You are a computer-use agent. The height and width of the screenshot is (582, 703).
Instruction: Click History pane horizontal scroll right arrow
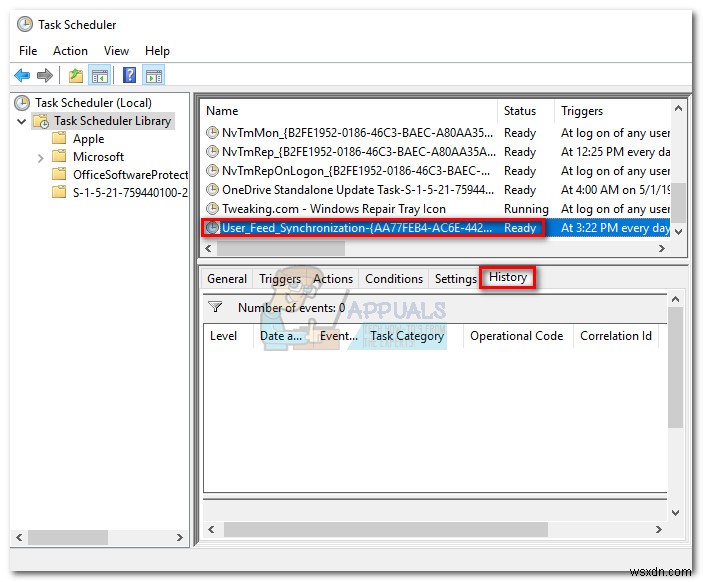(659, 530)
